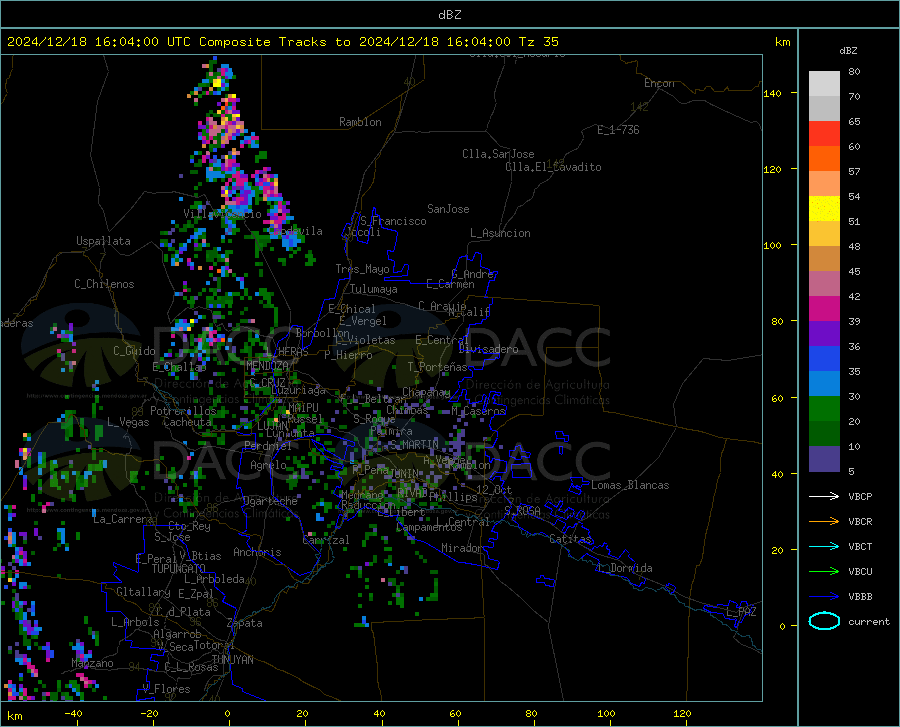
Task: Click the 'VBCP' legend label
Action: pyautogui.click(x=860, y=496)
